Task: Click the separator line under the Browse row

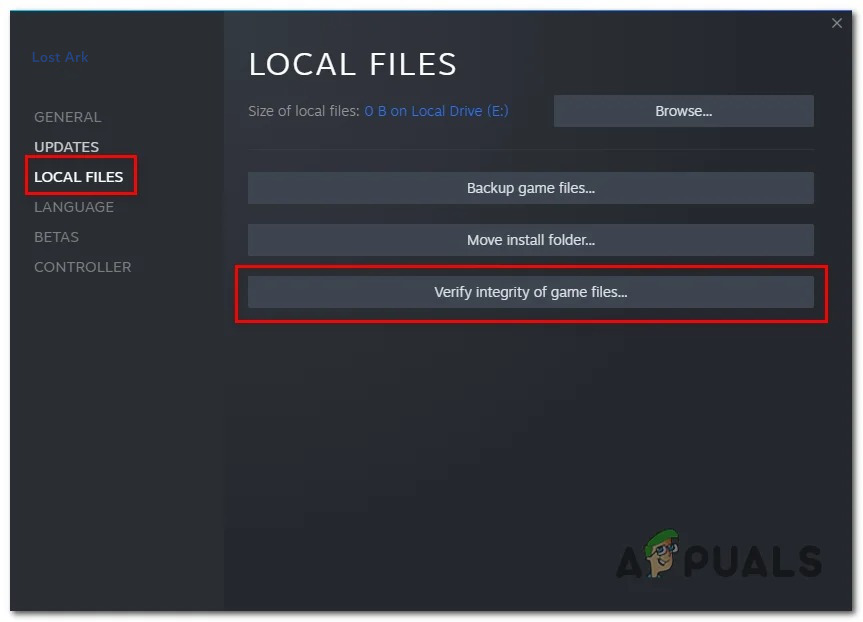Action: pyautogui.click(x=531, y=149)
